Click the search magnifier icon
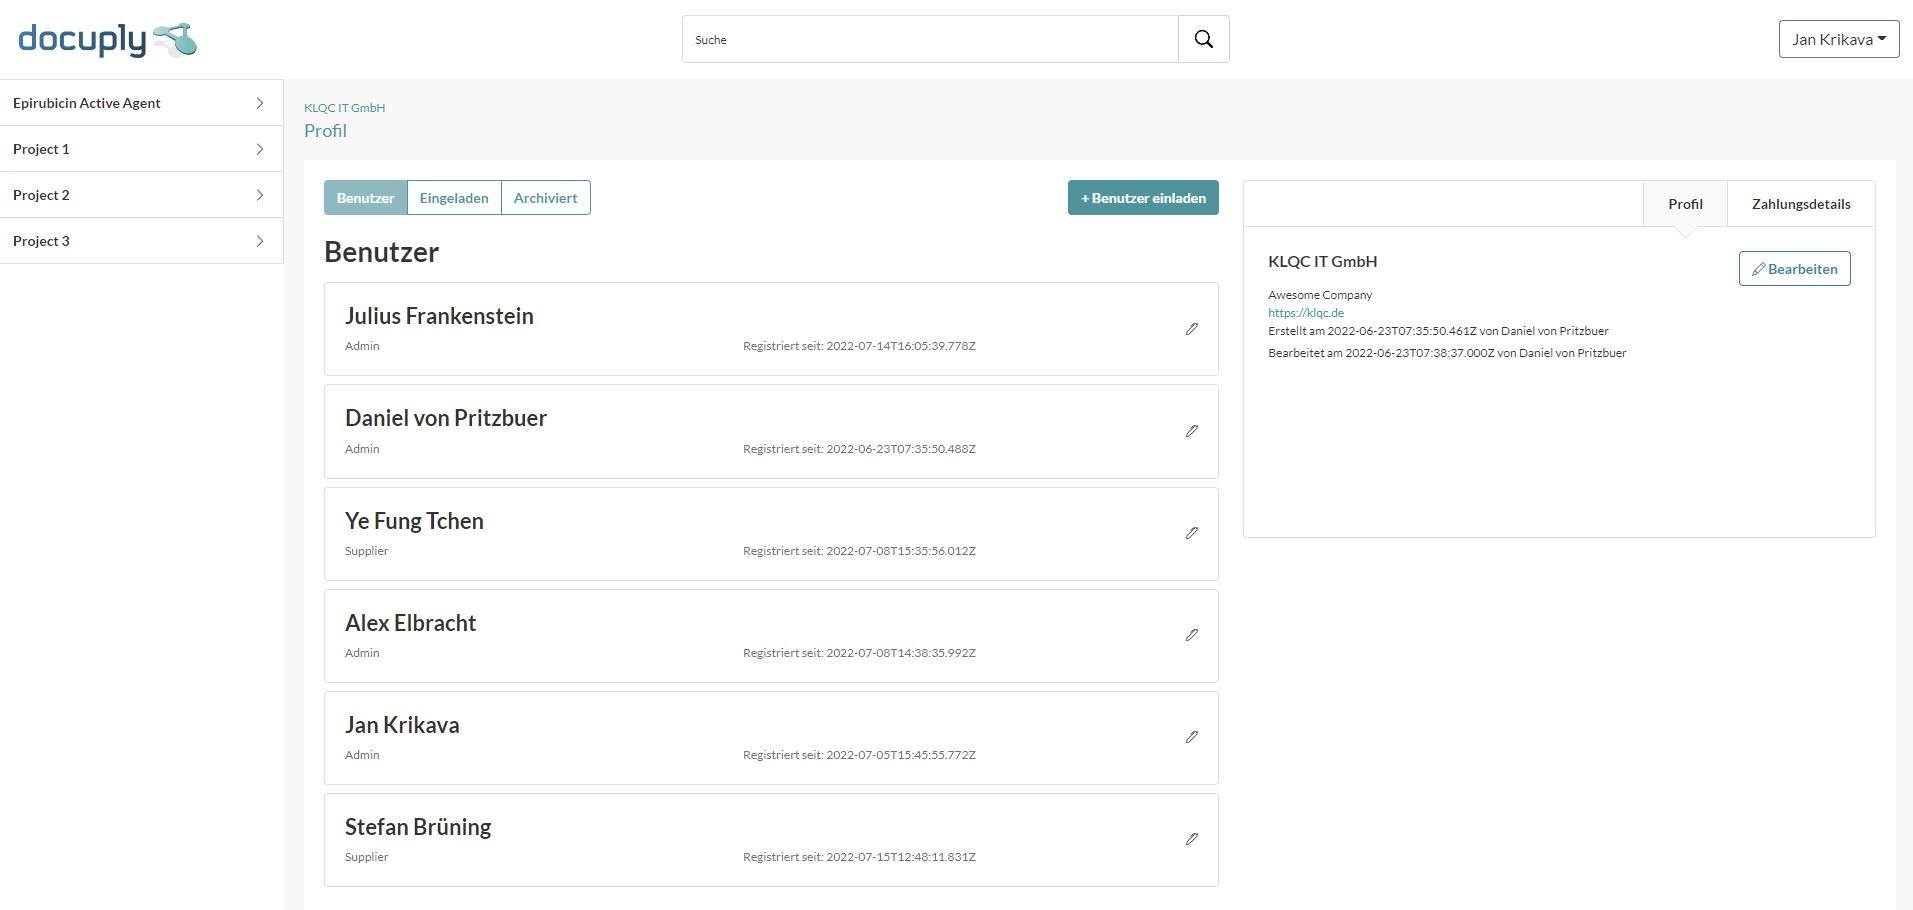 click(x=1203, y=39)
